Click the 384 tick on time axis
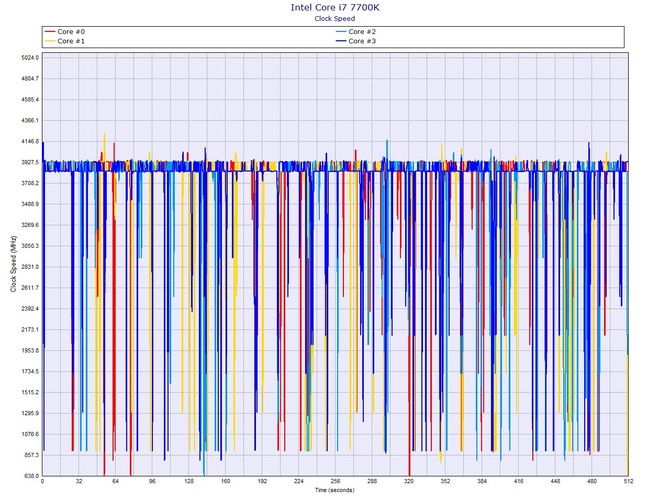The height and width of the screenshot is (502, 670). click(x=482, y=481)
